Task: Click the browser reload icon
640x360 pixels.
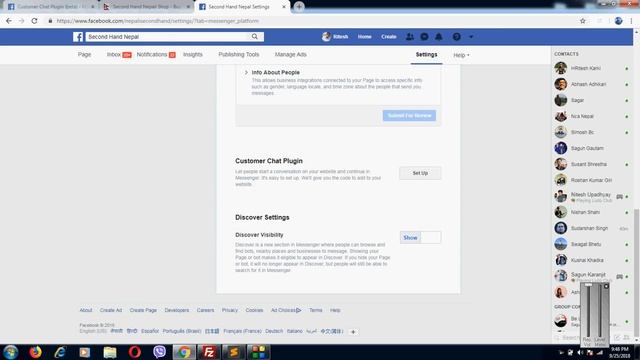Action: [x=34, y=21]
